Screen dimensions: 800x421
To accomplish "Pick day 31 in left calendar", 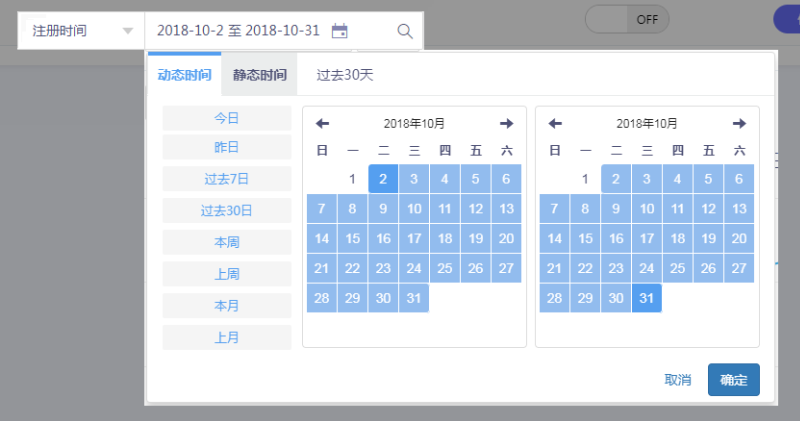I will 414,298.
